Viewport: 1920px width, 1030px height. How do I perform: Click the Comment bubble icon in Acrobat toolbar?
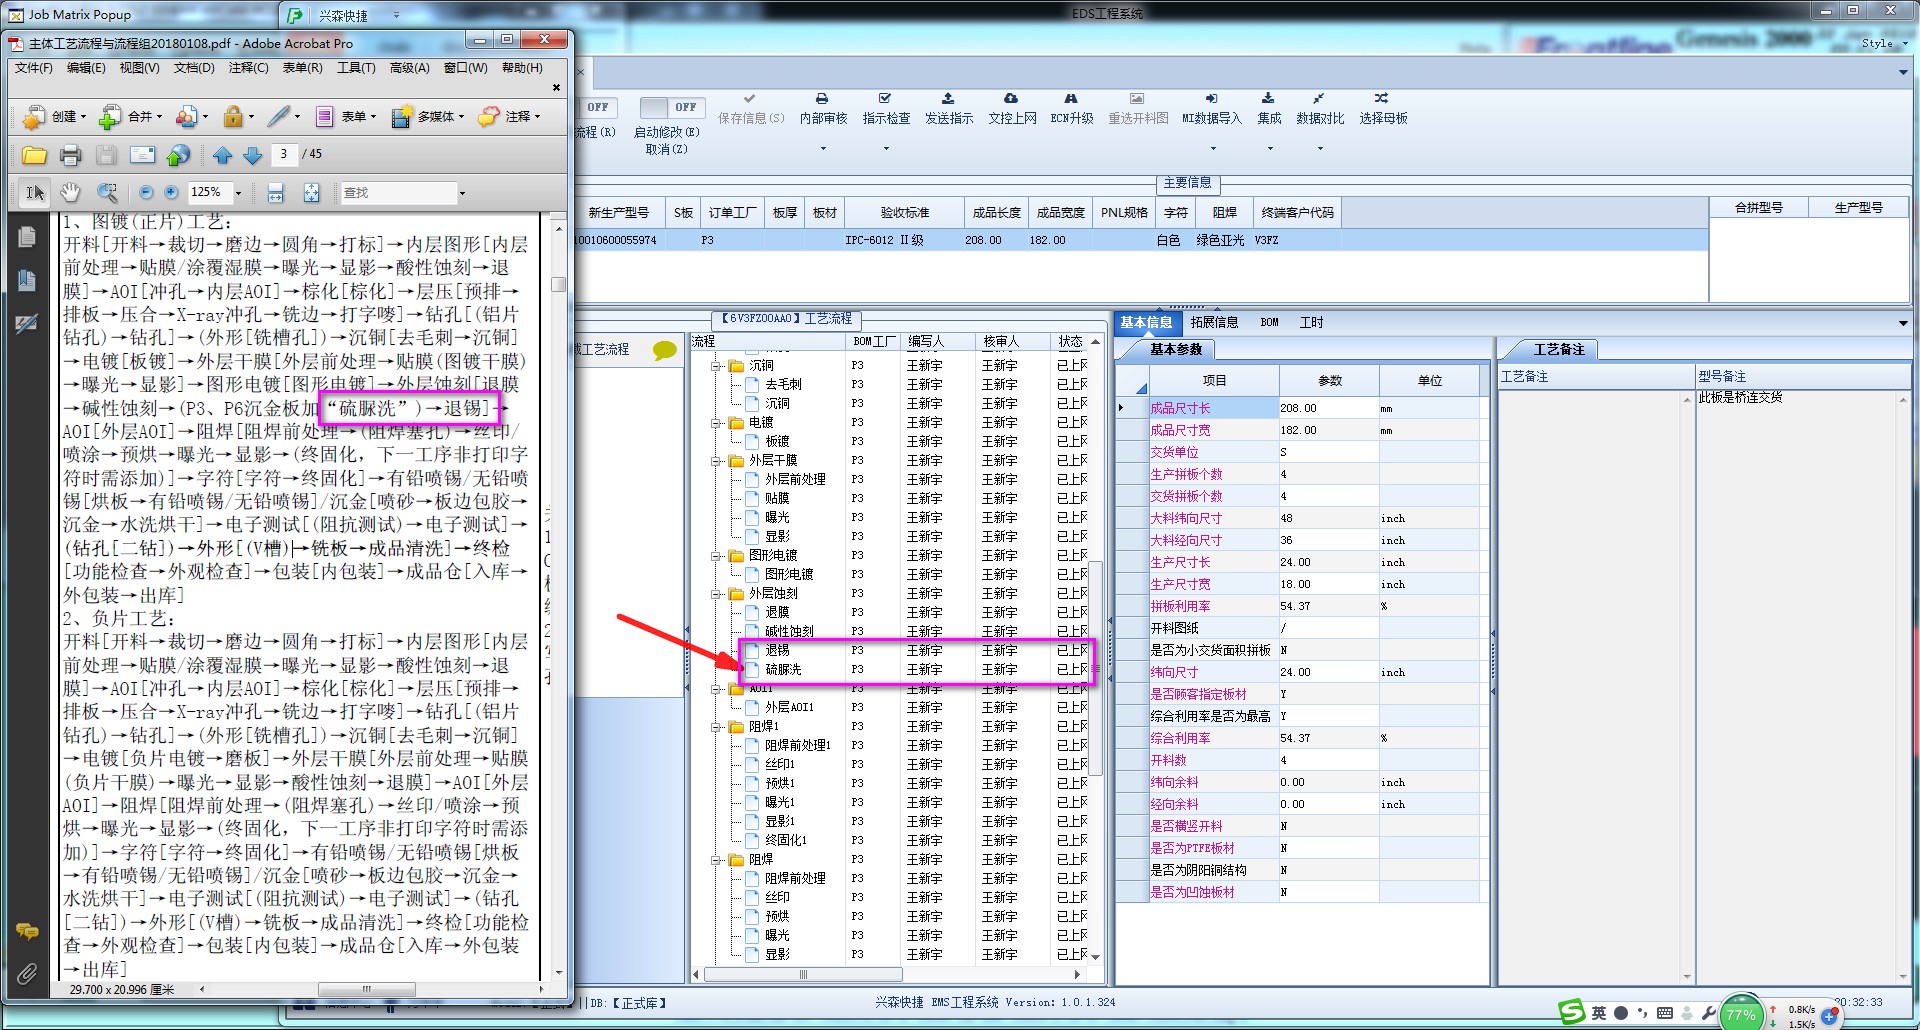tap(489, 117)
